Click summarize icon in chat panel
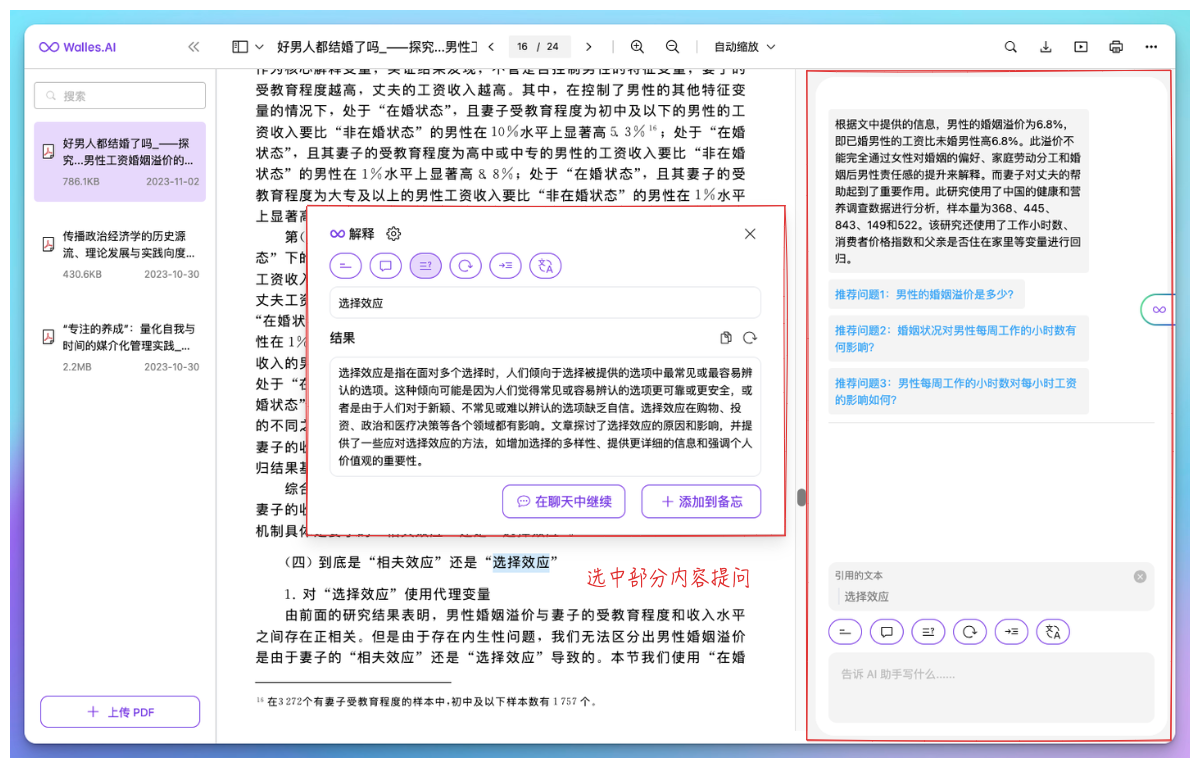The height and width of the screenshot is (768, 1199). click(x=845, y=632)
